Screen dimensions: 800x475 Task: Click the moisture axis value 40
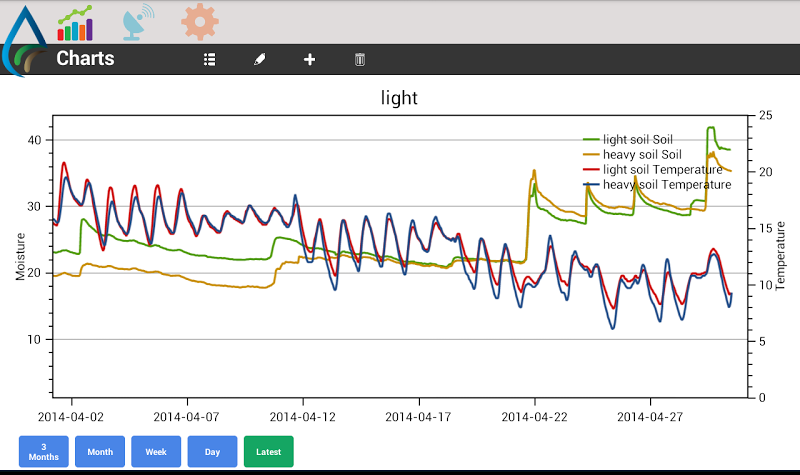34,140
